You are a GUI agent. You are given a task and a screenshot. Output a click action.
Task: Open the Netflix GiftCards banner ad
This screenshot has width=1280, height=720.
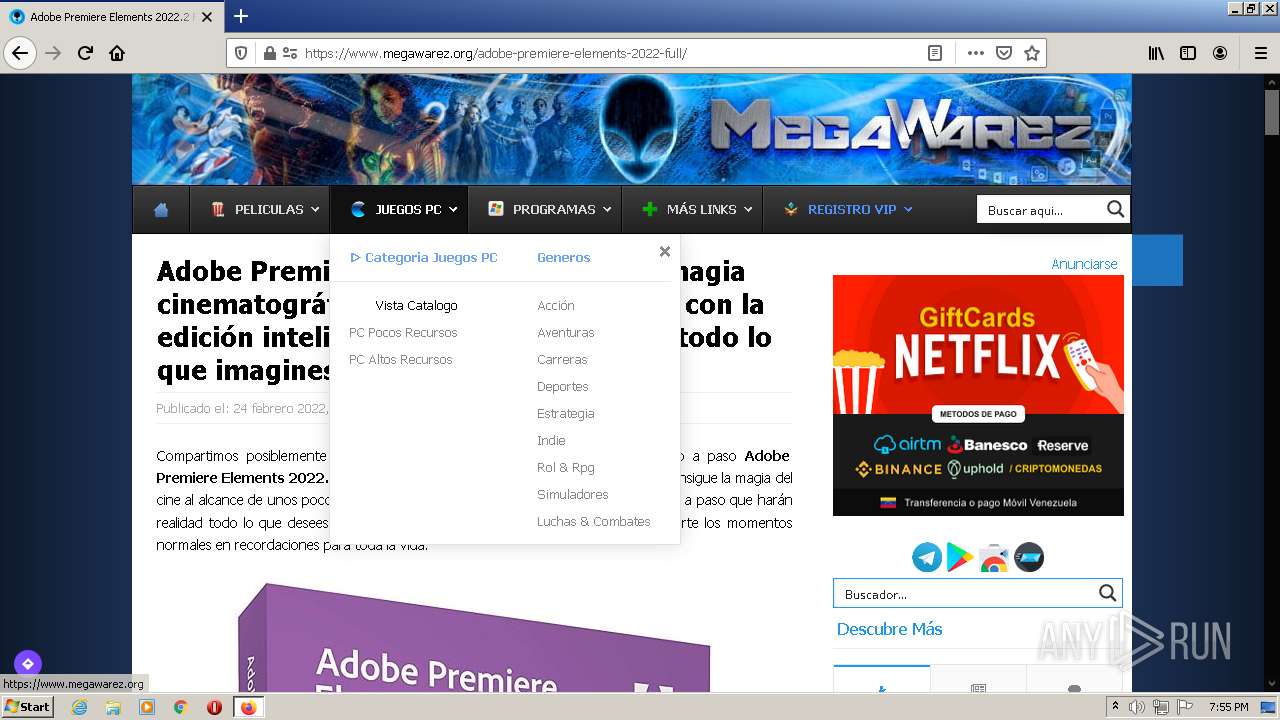coord(978,396)
